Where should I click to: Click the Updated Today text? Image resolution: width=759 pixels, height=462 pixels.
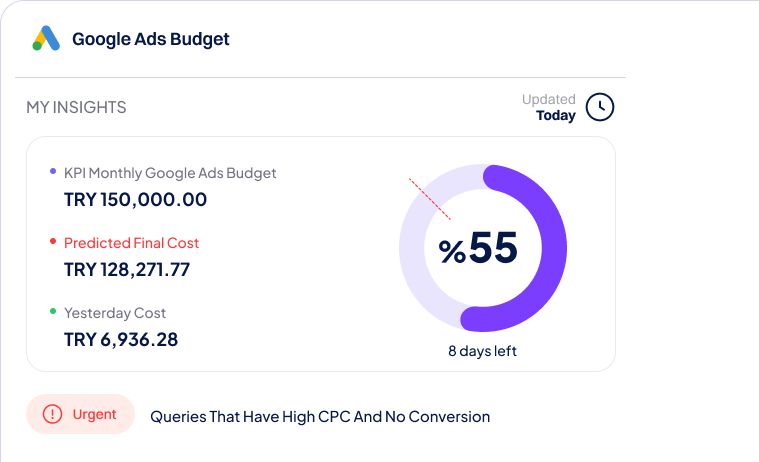point(549,107)
